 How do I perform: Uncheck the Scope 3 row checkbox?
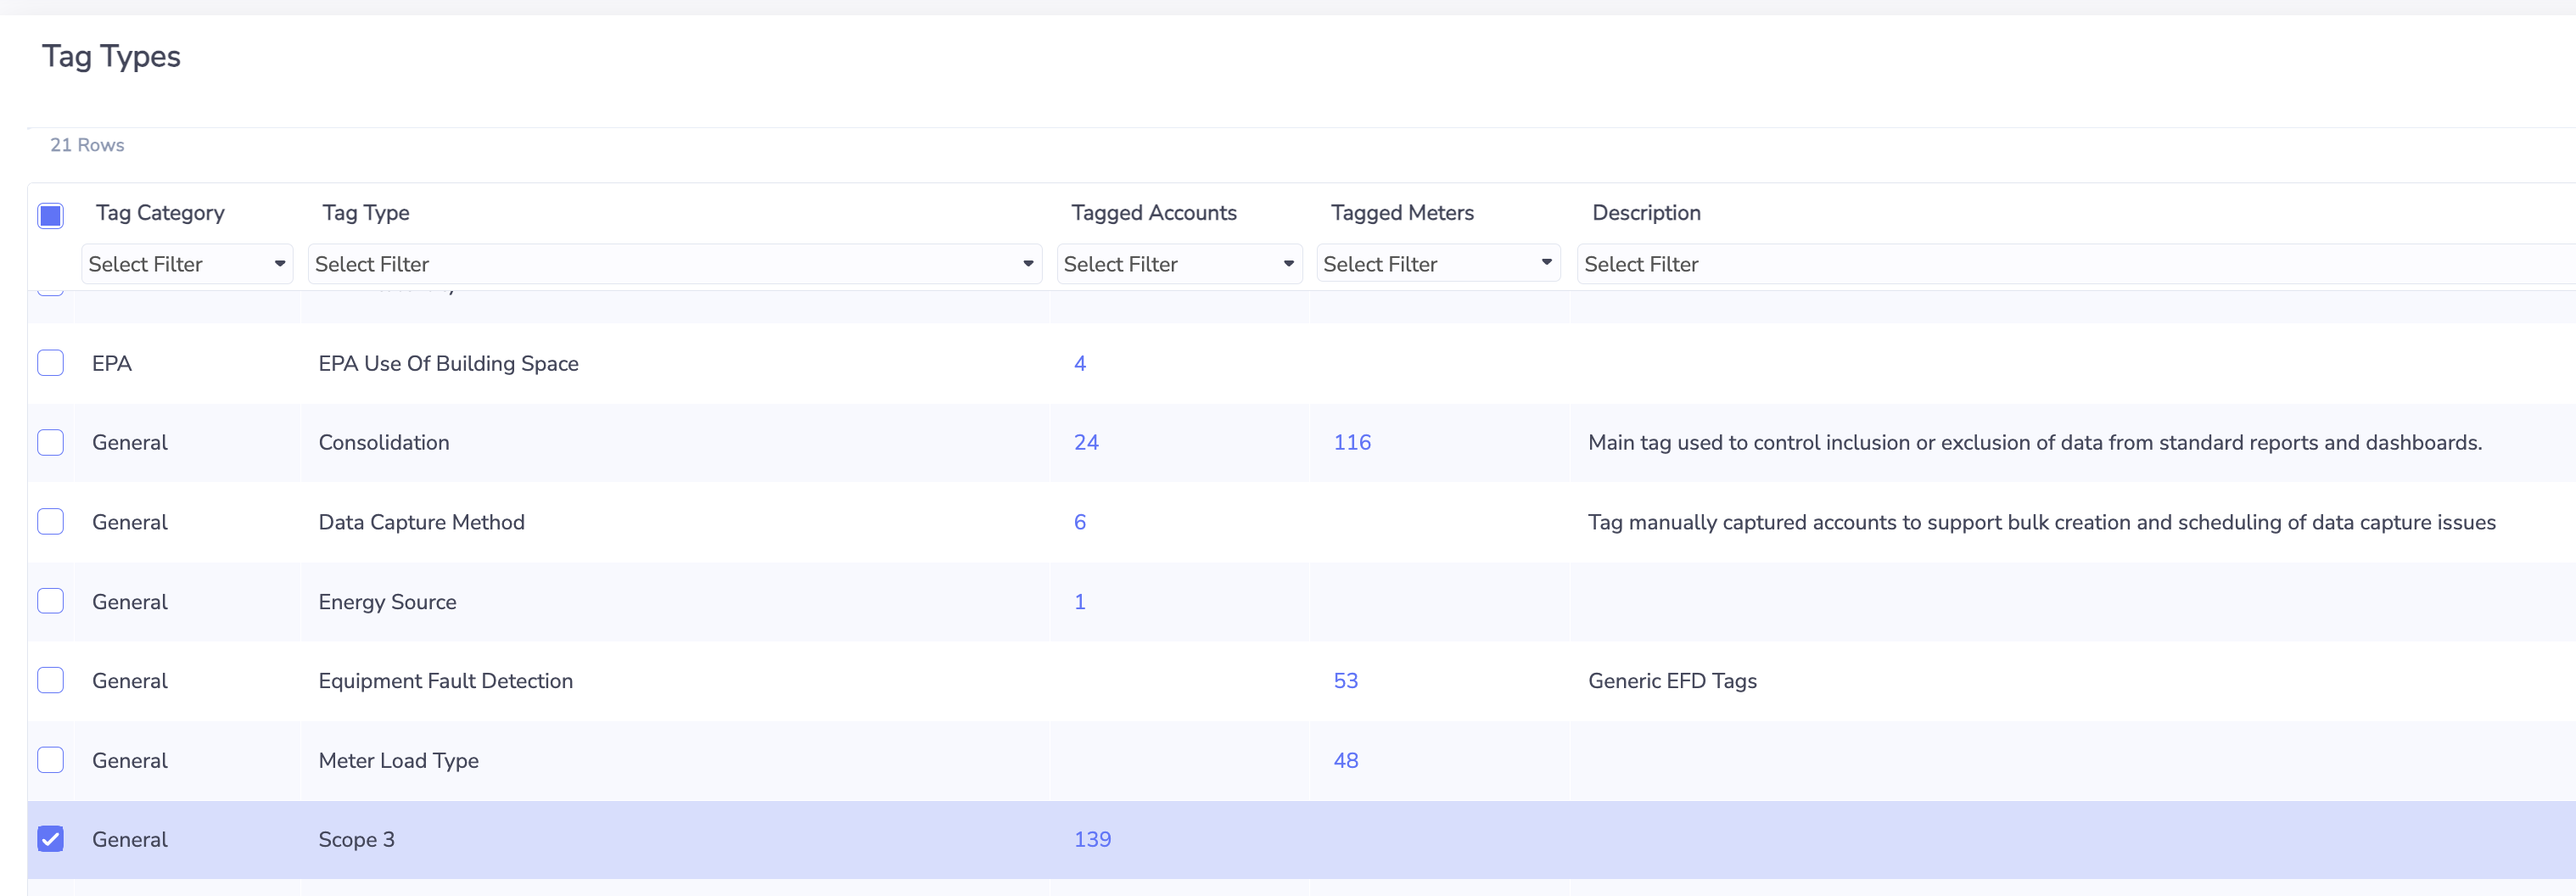coord(51,839)
